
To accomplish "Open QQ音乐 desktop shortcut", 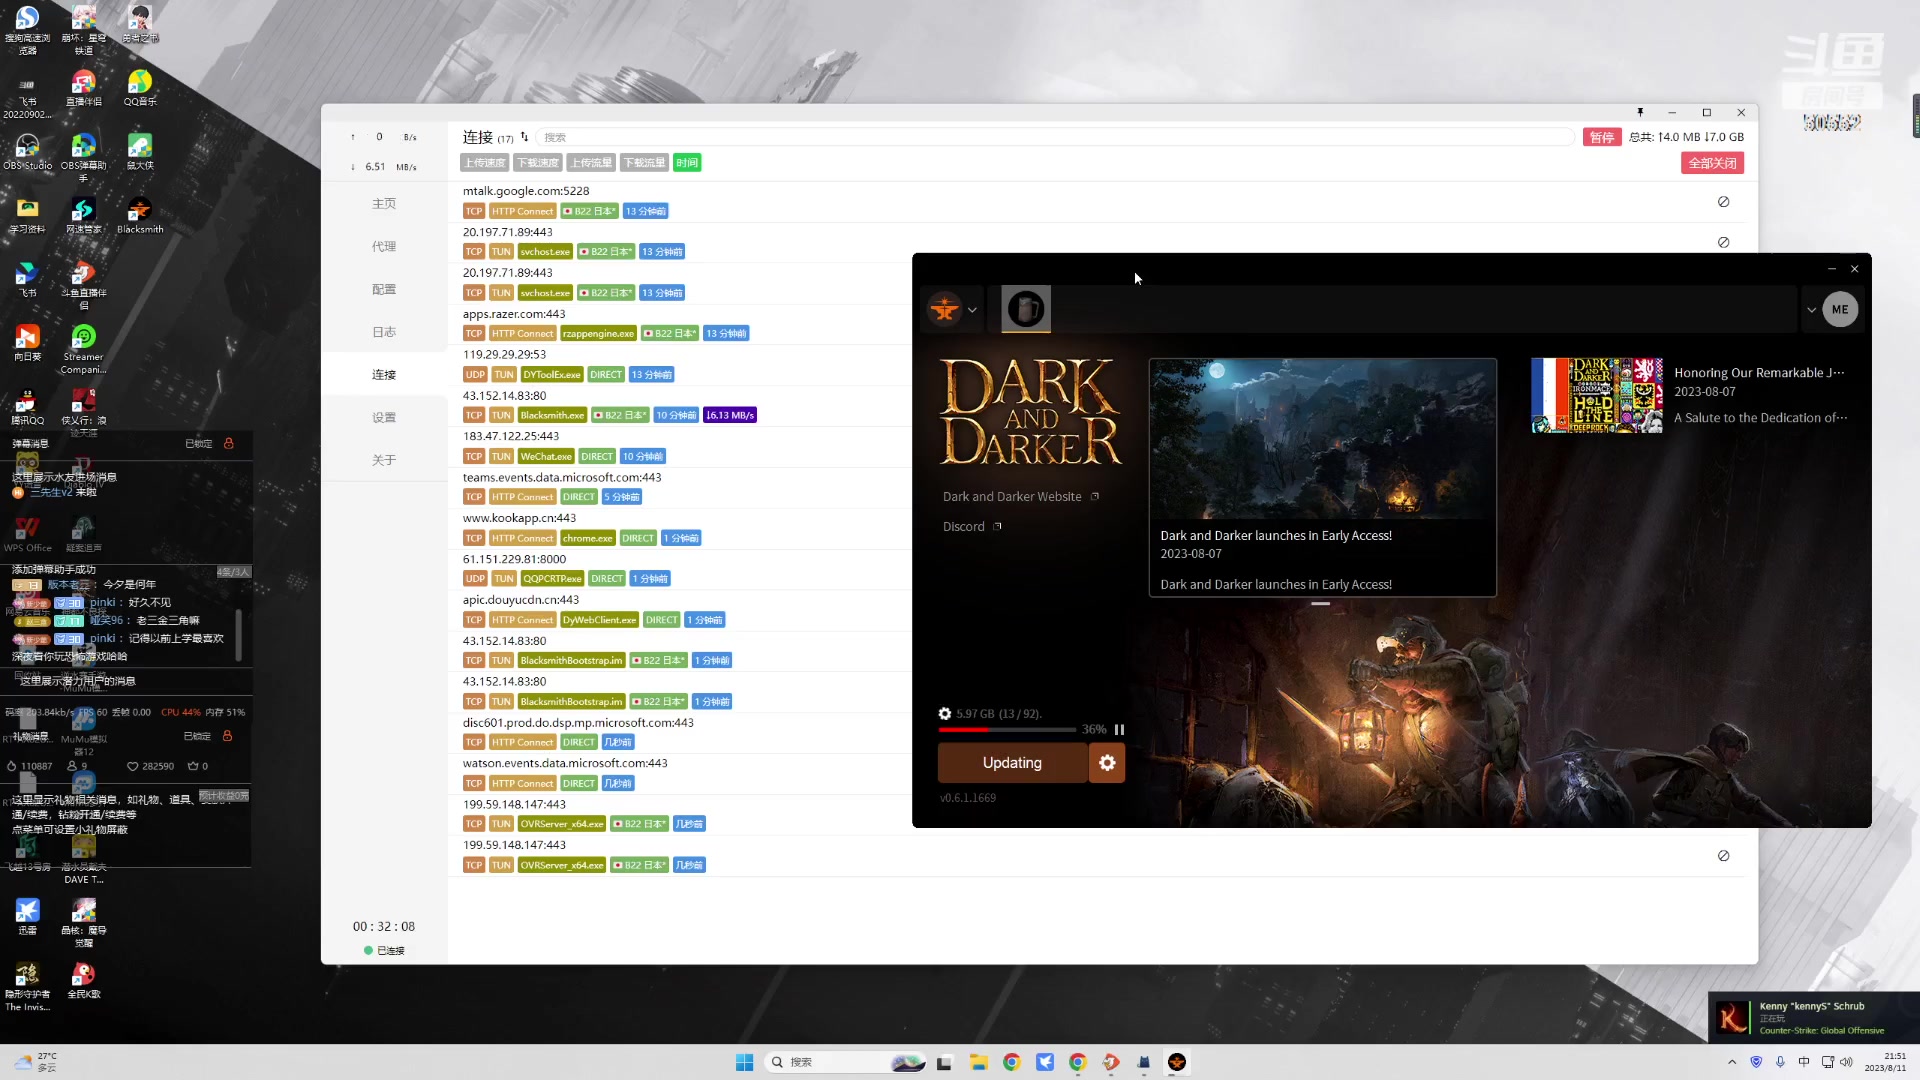I will [x=140, y=89].
